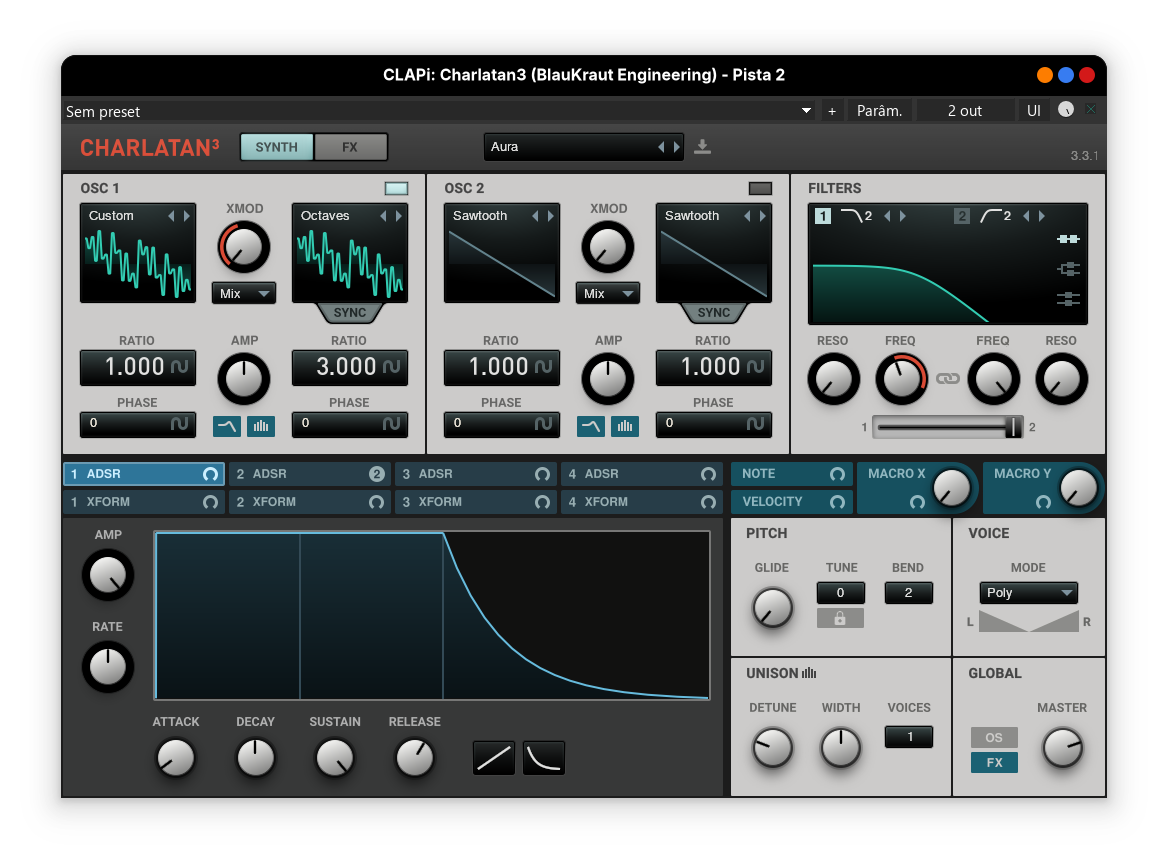1168x865 pixels.
Task: Click the save preset download icon beside Aura
Action: pos(702,147)
